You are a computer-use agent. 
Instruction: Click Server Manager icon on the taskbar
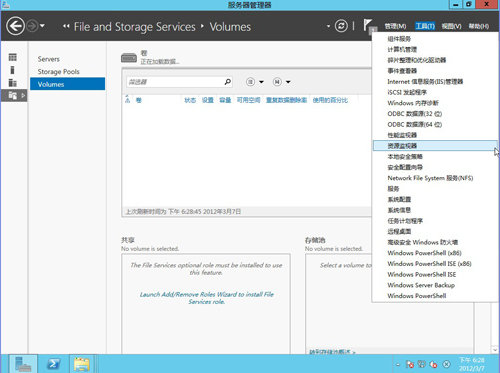[22, 364]
